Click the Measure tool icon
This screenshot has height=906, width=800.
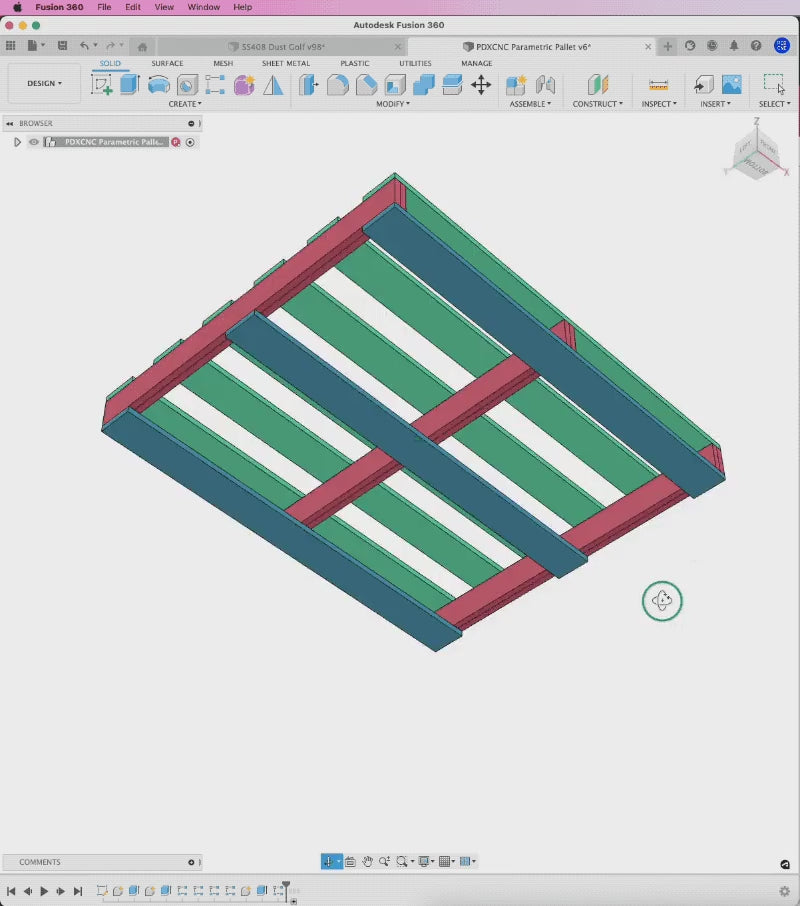click(x=658, y=85)
